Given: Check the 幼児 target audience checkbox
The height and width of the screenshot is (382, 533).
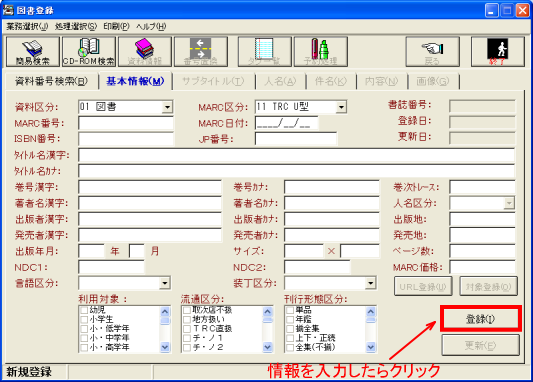Looking at the screenshot, I should pos(84,310).
